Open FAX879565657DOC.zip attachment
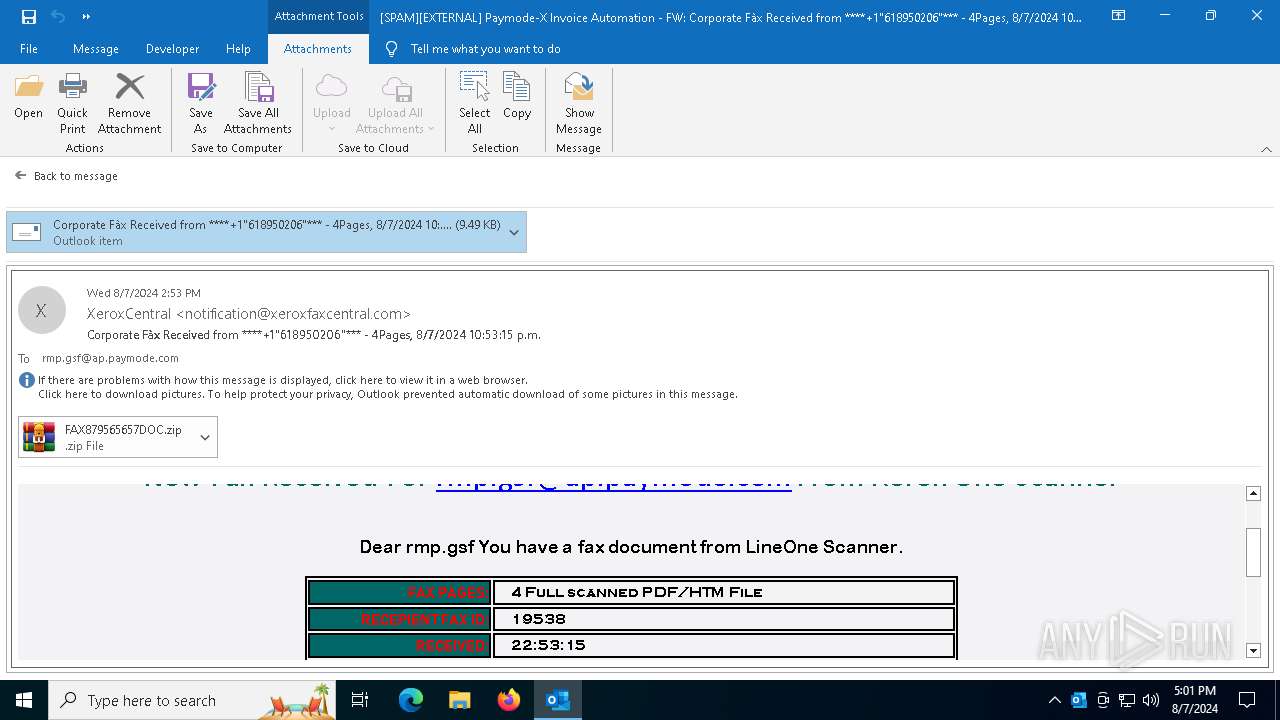This screenshot has width=1280, height=720. point(105,437)
